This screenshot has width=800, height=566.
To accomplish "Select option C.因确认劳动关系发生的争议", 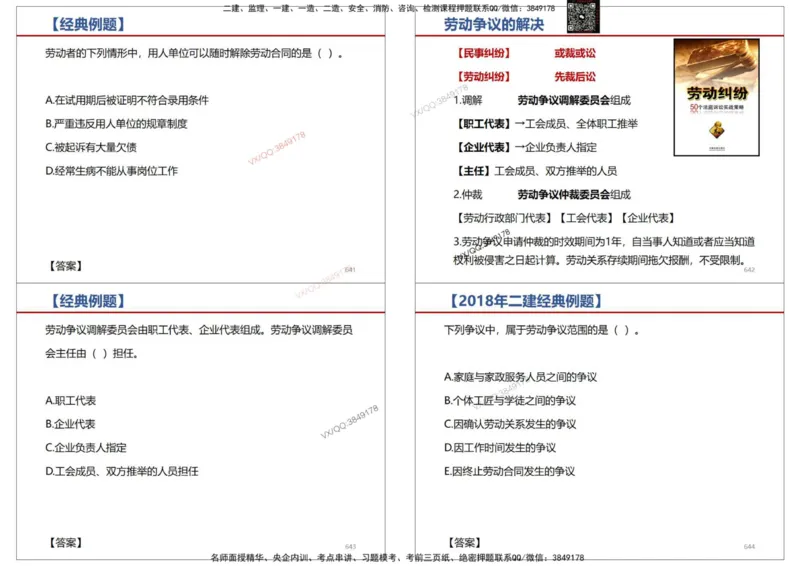I will pos(510,424).
